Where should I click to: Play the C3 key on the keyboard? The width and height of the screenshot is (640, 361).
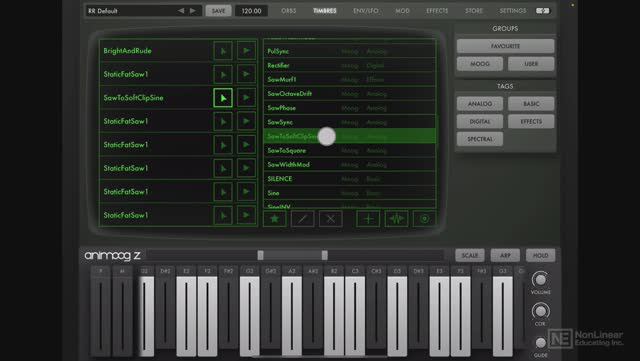coord(355,316)
